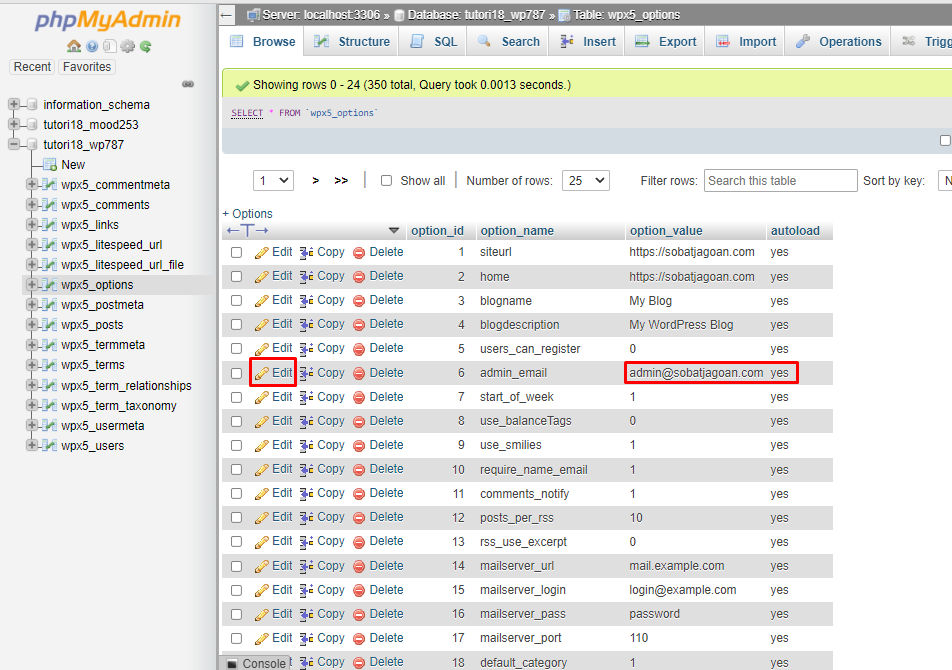Click the Console icon at bottom

232,663
